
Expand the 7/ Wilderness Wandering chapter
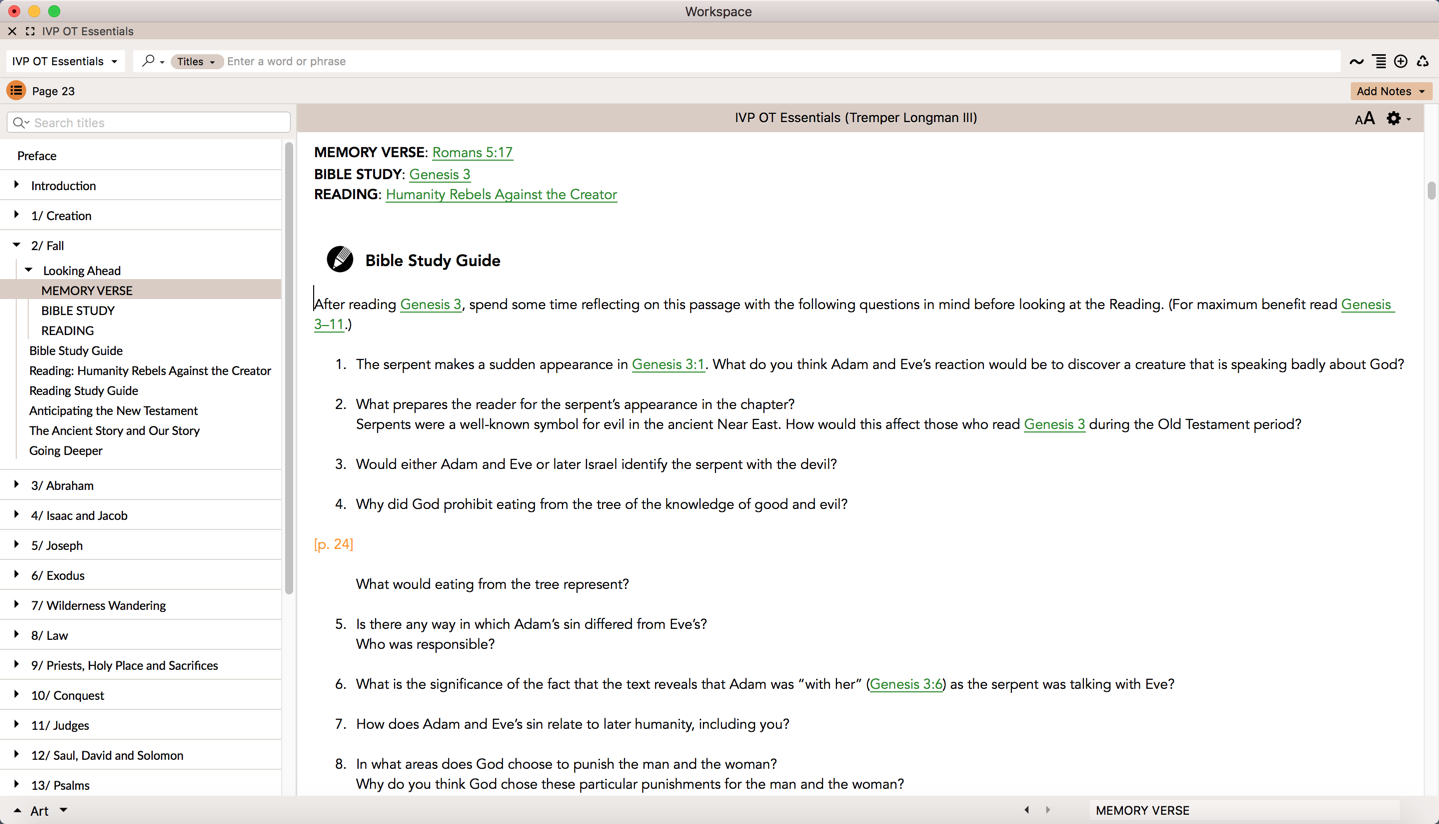pos(16,605)
